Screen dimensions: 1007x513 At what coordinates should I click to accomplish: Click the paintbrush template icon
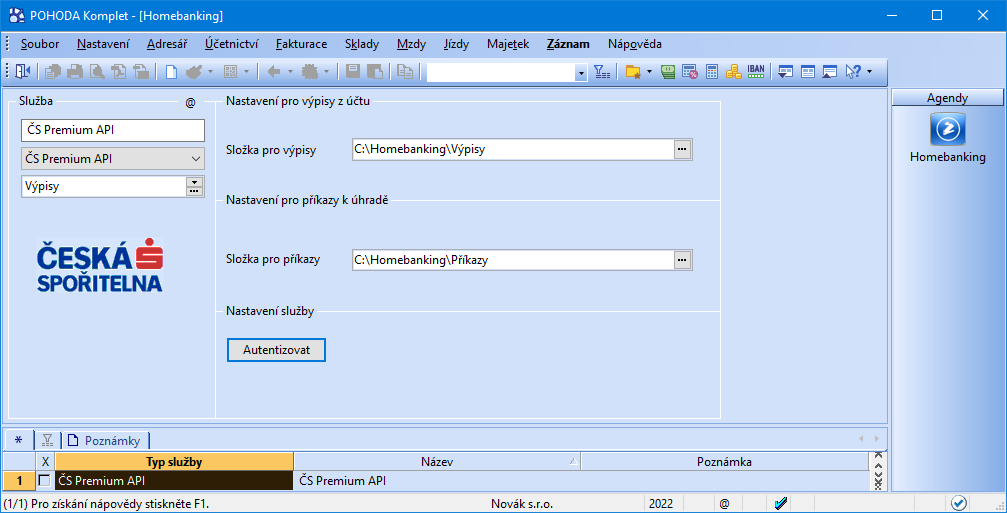[194, 72]
